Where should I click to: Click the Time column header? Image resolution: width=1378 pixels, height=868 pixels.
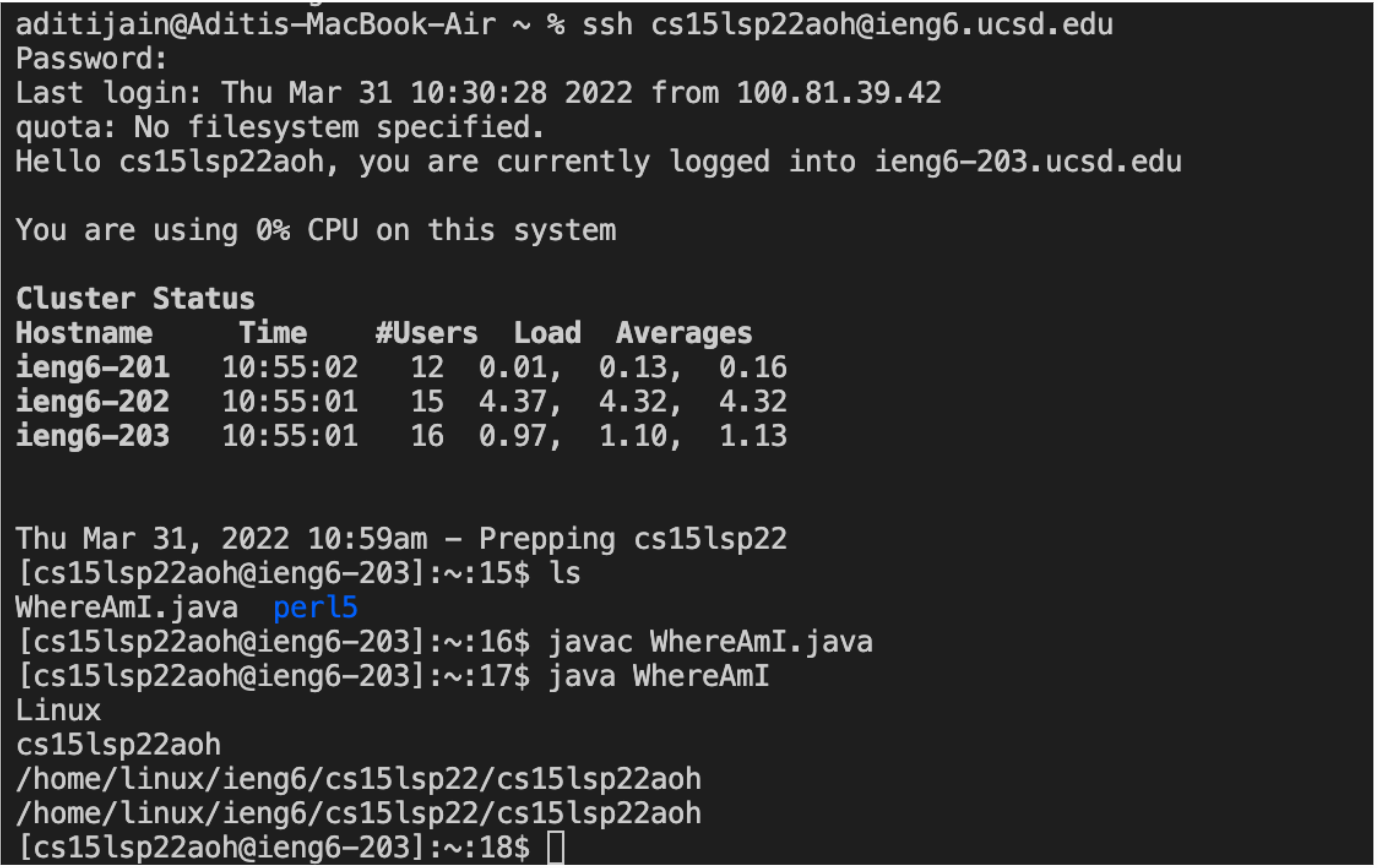[272, 333]
